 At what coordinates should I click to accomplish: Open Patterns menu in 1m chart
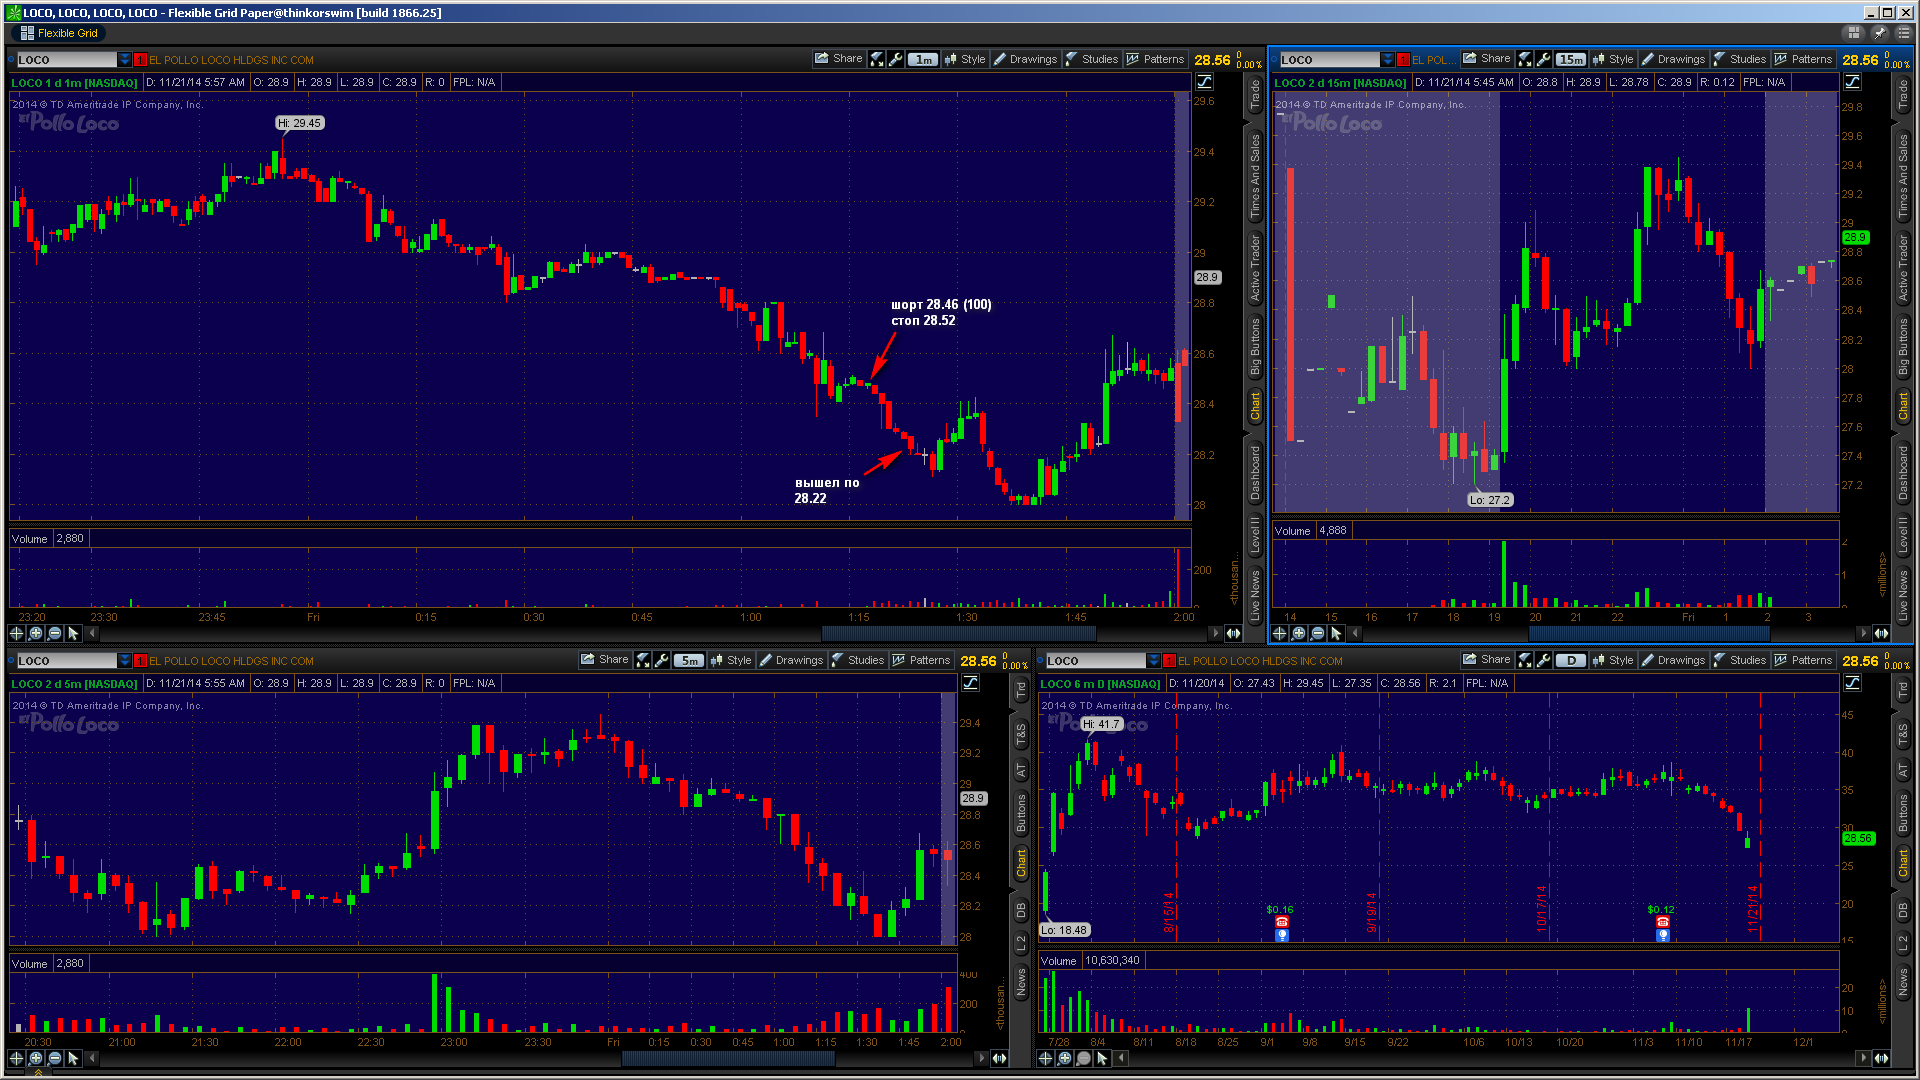pos(1155,59)
